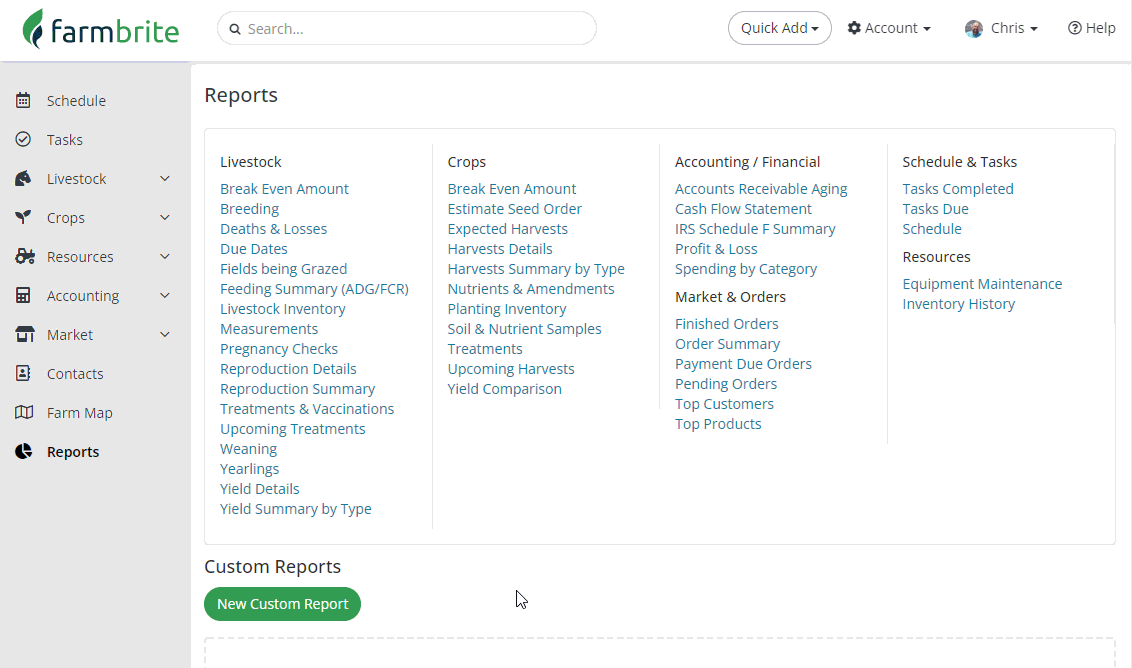Open the Spending by Category report
1132x668 pixels.
(746, 269)
